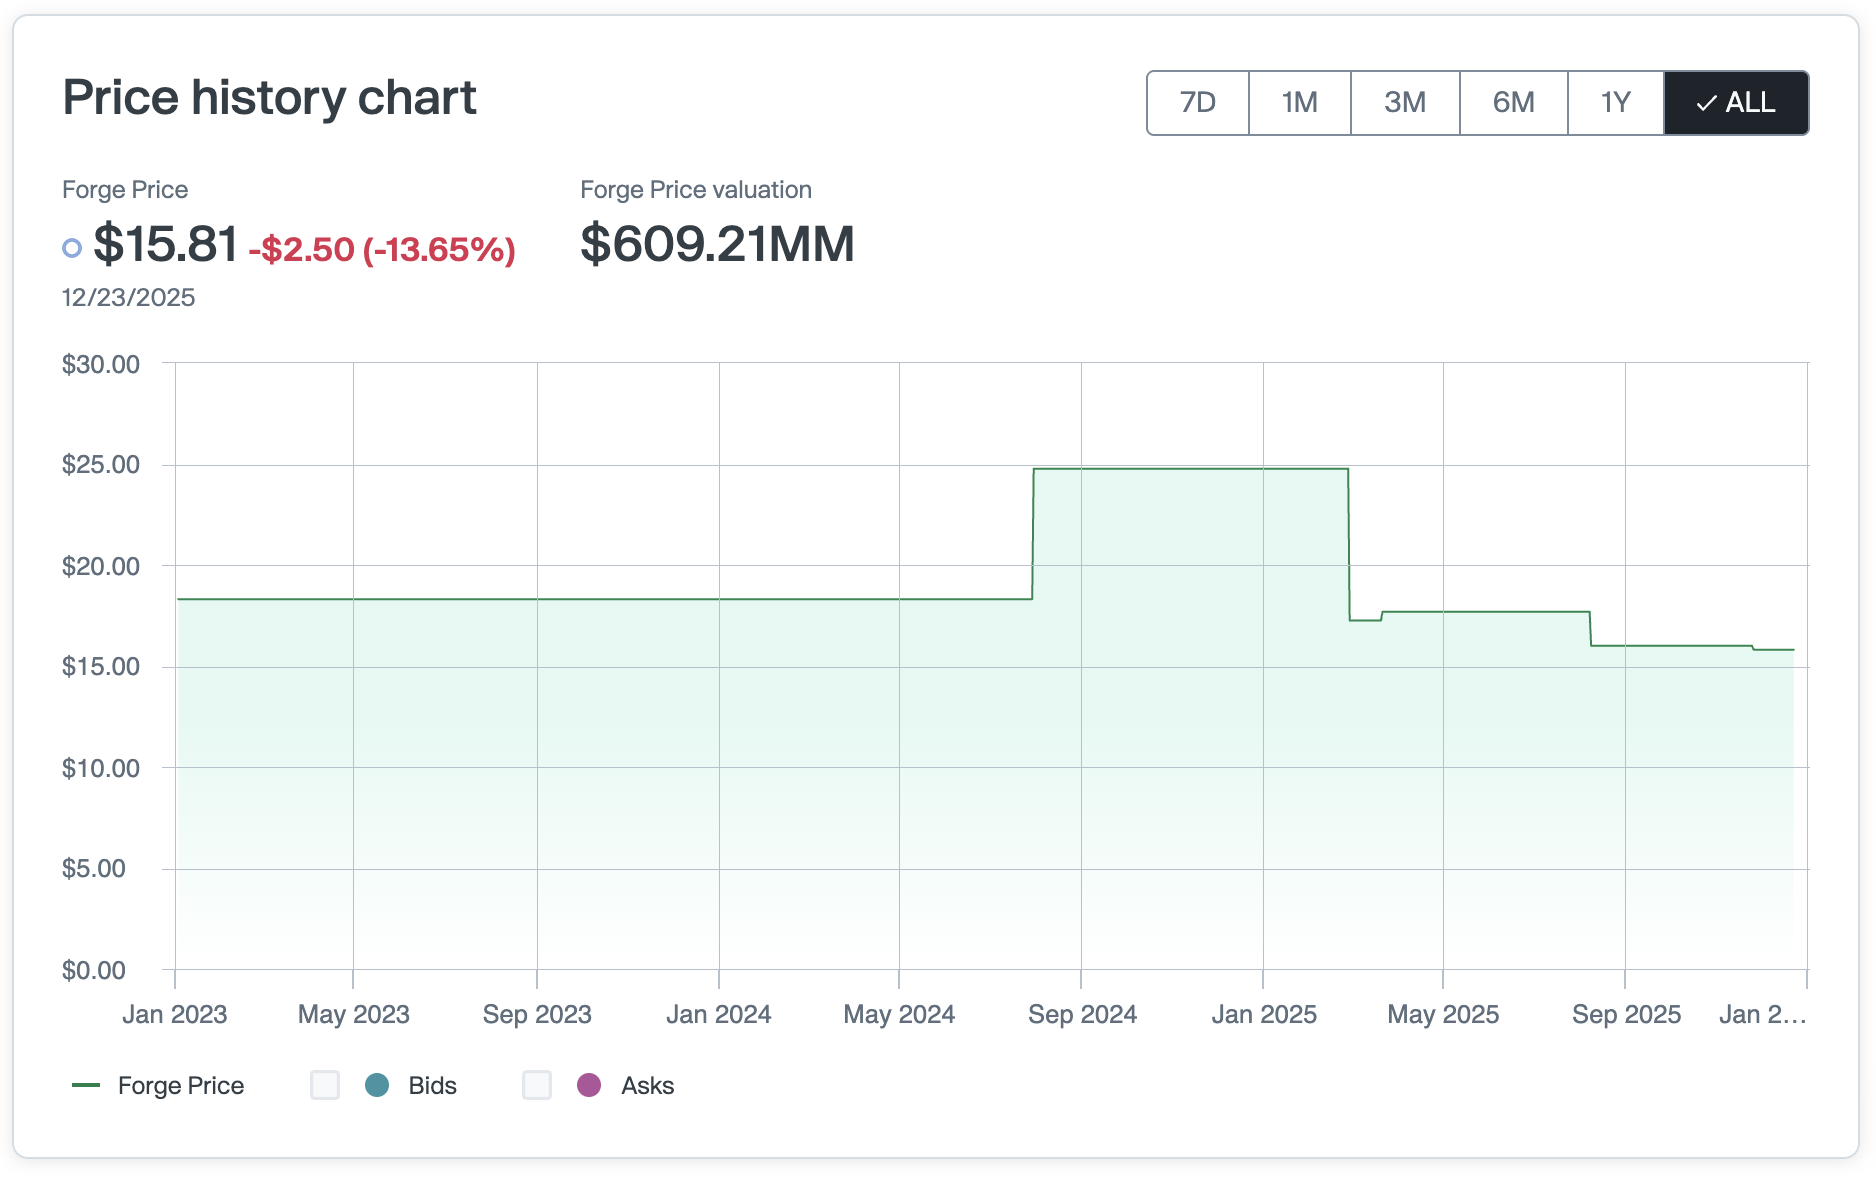Viewport: 1876px width, 1180px height.
Task: Click the teal Bids color dot
Action: [377, 1085]
